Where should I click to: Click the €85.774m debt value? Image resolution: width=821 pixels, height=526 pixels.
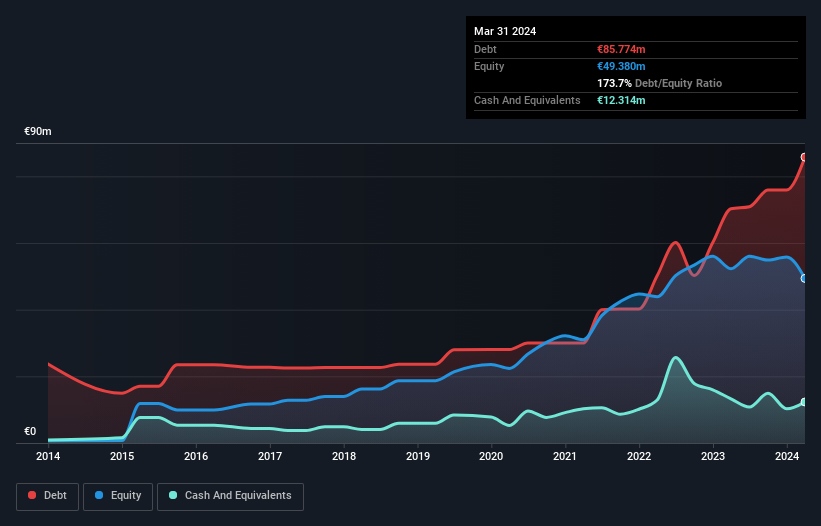tap(621, 49)
